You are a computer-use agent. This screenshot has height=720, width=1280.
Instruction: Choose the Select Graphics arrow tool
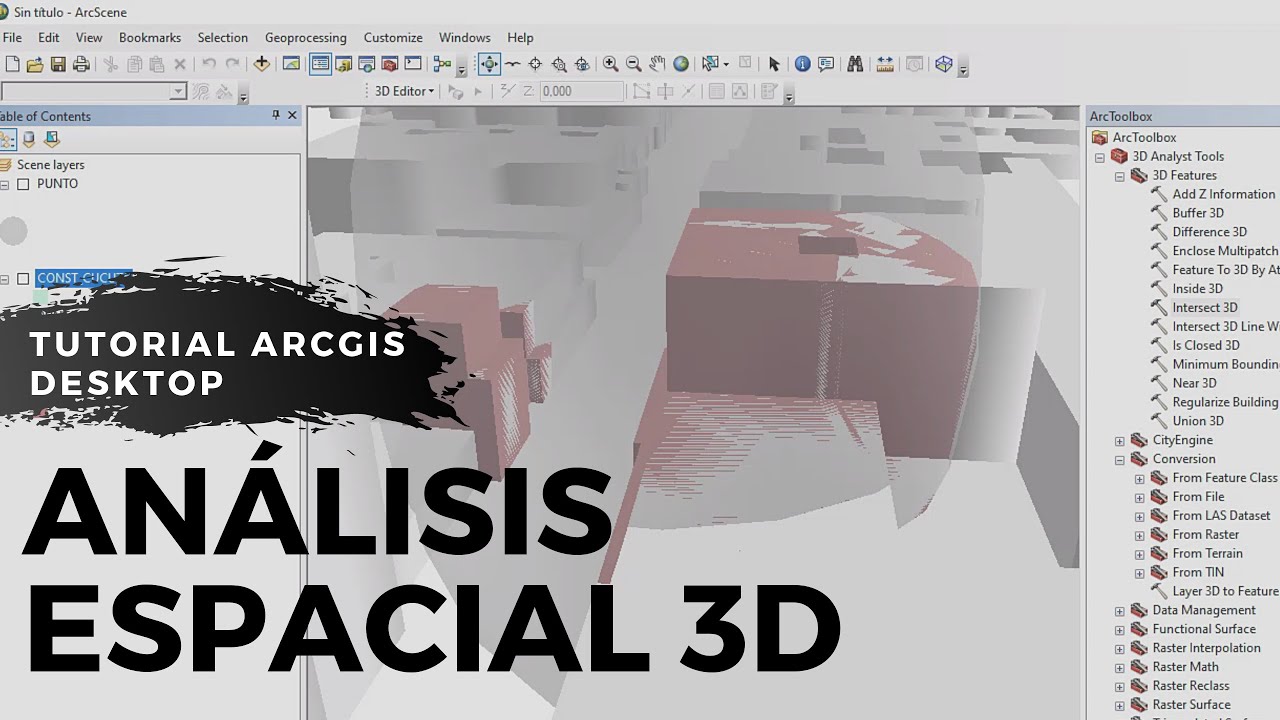click(x=774, y=64)
